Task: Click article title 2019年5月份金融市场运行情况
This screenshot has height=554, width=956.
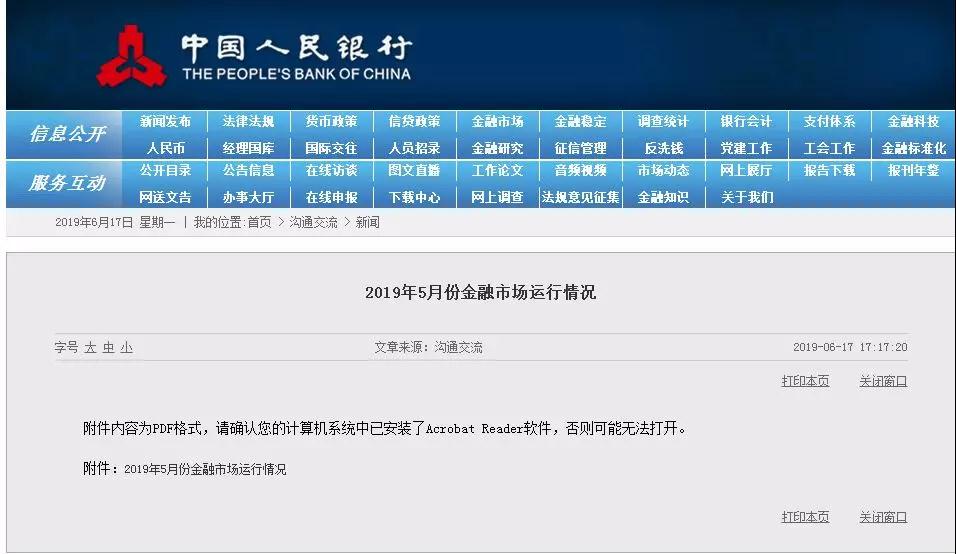Action: [x=480, y=293]
